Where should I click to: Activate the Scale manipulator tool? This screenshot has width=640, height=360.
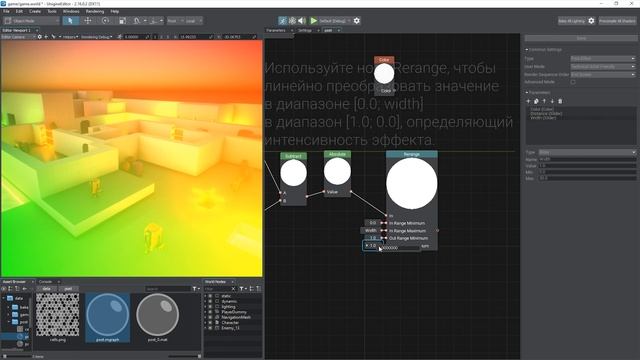click(122, 20)
